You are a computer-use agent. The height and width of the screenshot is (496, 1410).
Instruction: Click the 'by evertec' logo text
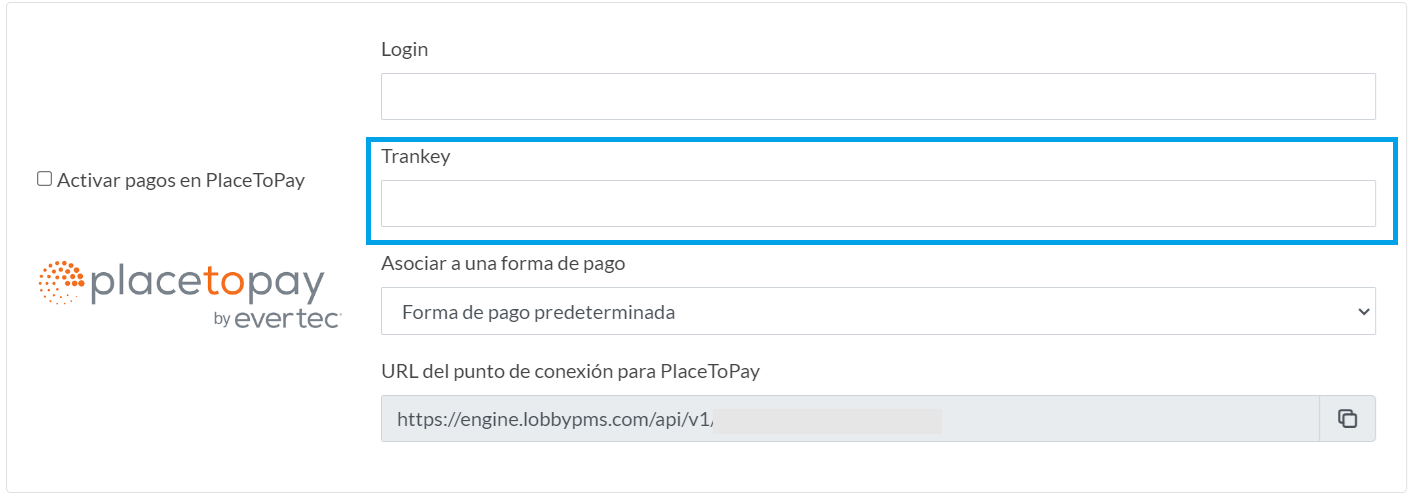click(278, 320)
